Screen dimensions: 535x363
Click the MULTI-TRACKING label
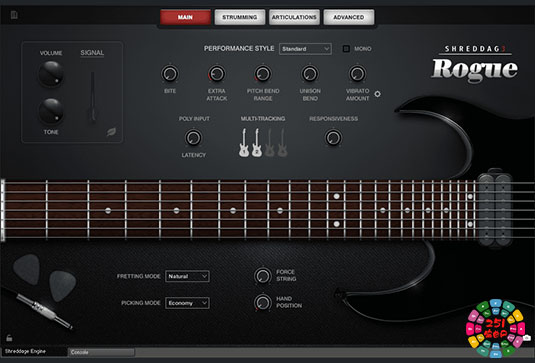(263, 119)
